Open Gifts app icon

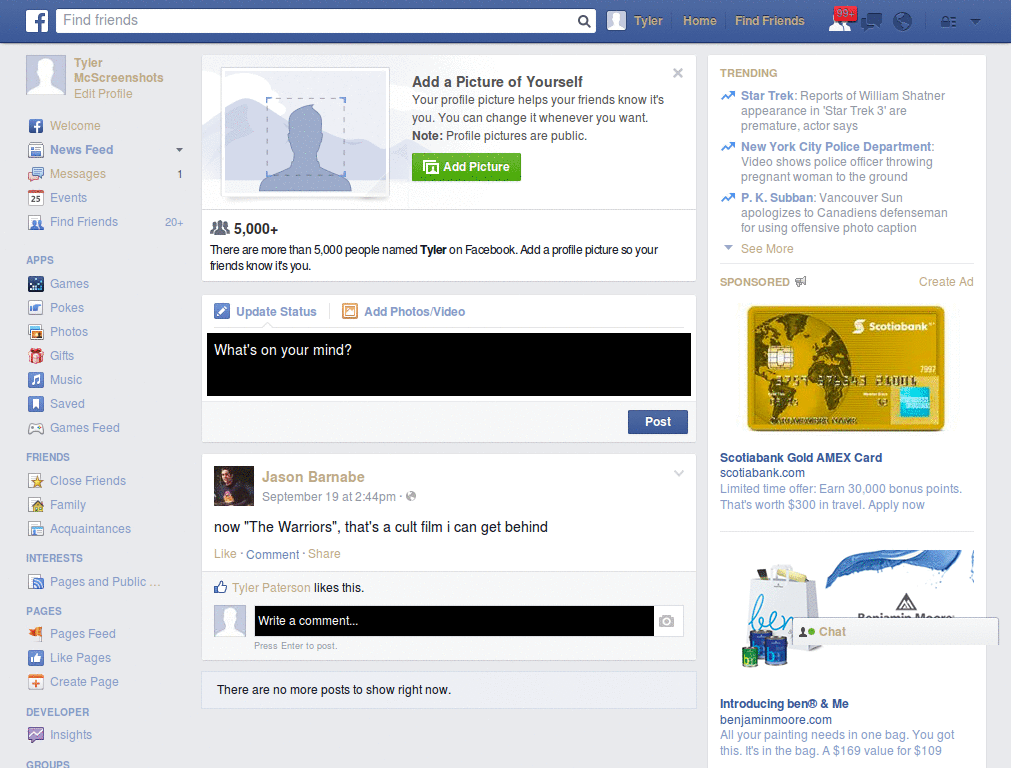point(36,356)
